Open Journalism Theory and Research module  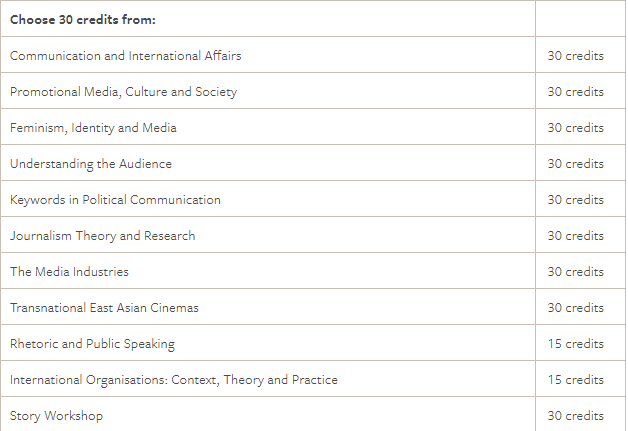click(102, 236)
